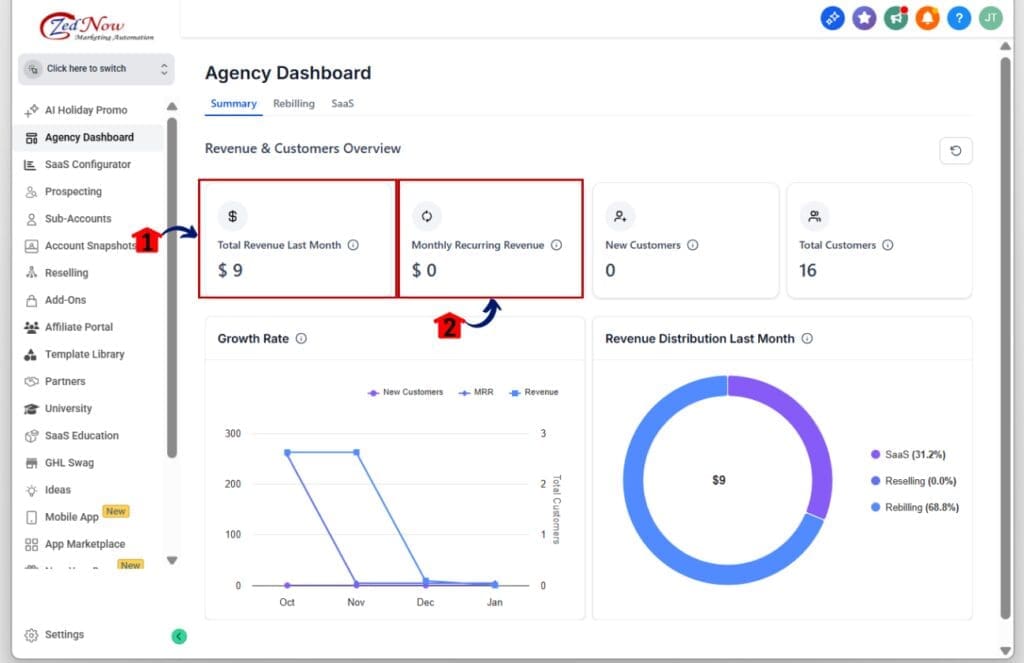Image resolution: width=1024 pixels, height=663 pixels.
Task: Collapse the sidebar using the green arrow toggle
Action: (x=179, y=635)
